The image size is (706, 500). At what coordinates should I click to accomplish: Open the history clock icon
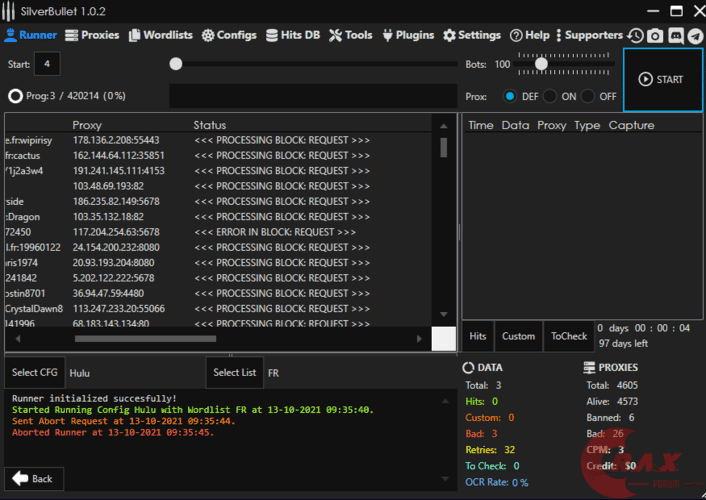click(636, 35)
